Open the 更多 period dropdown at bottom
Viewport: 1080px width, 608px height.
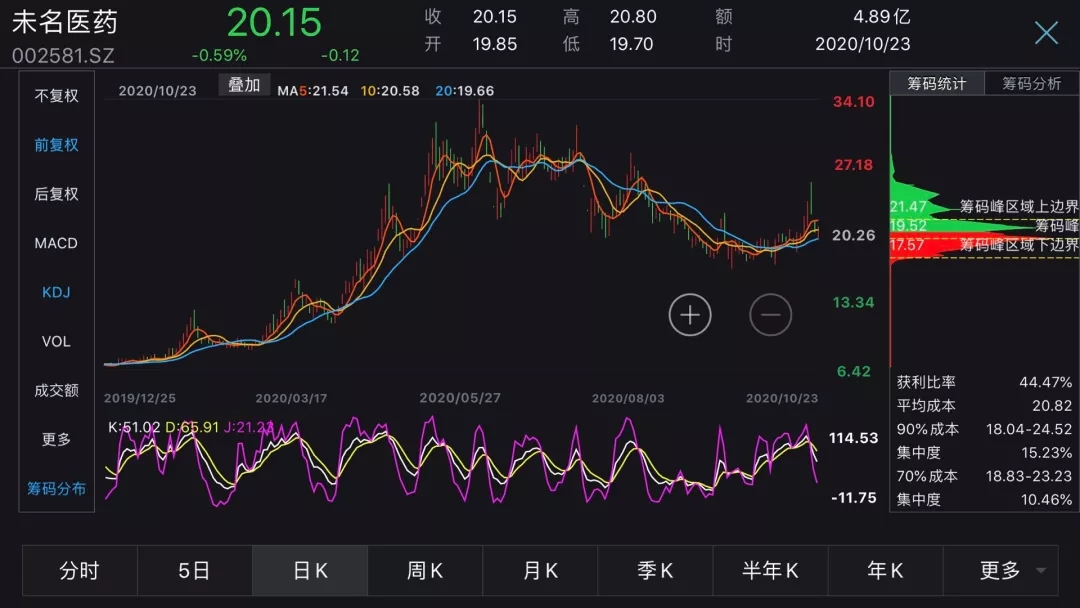click(x=1000, y=571)
